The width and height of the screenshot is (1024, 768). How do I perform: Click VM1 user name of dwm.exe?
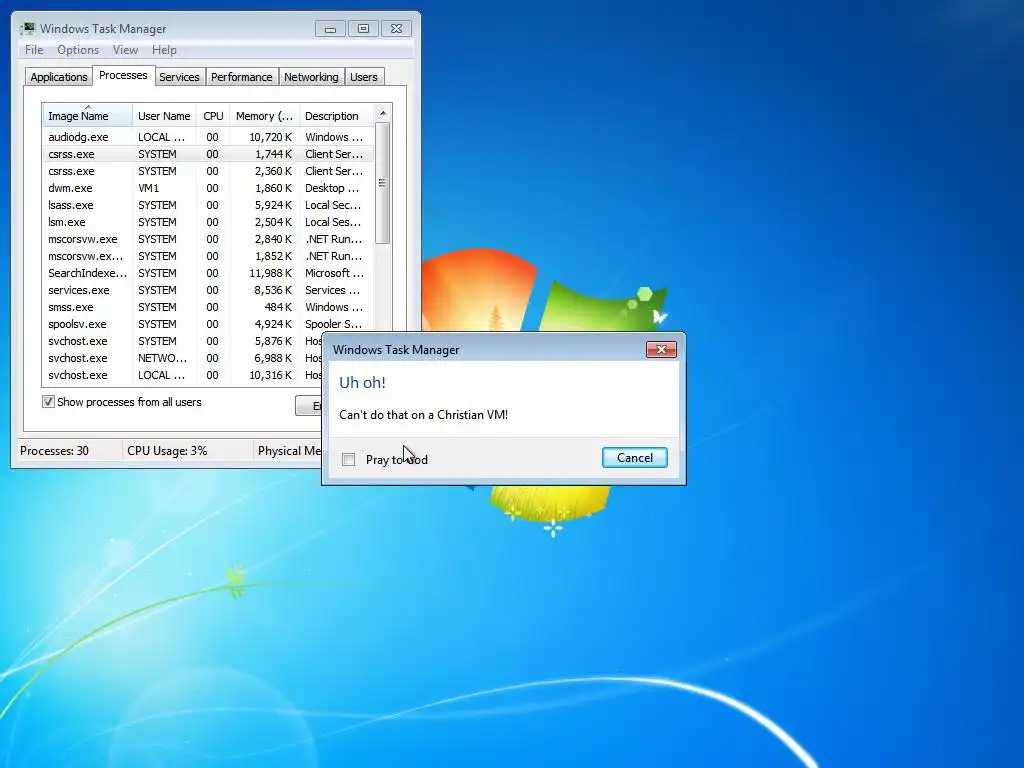coord(148,188)
